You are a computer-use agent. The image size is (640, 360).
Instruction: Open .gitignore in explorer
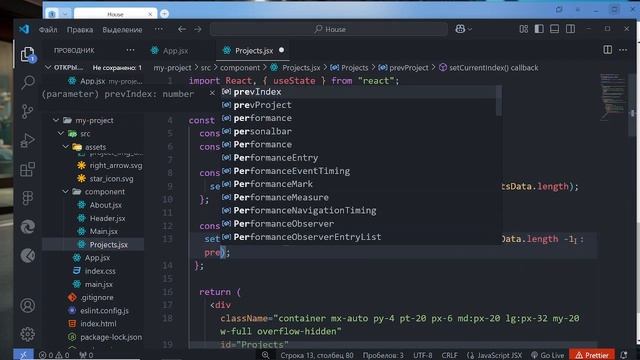tap(97, 297)
